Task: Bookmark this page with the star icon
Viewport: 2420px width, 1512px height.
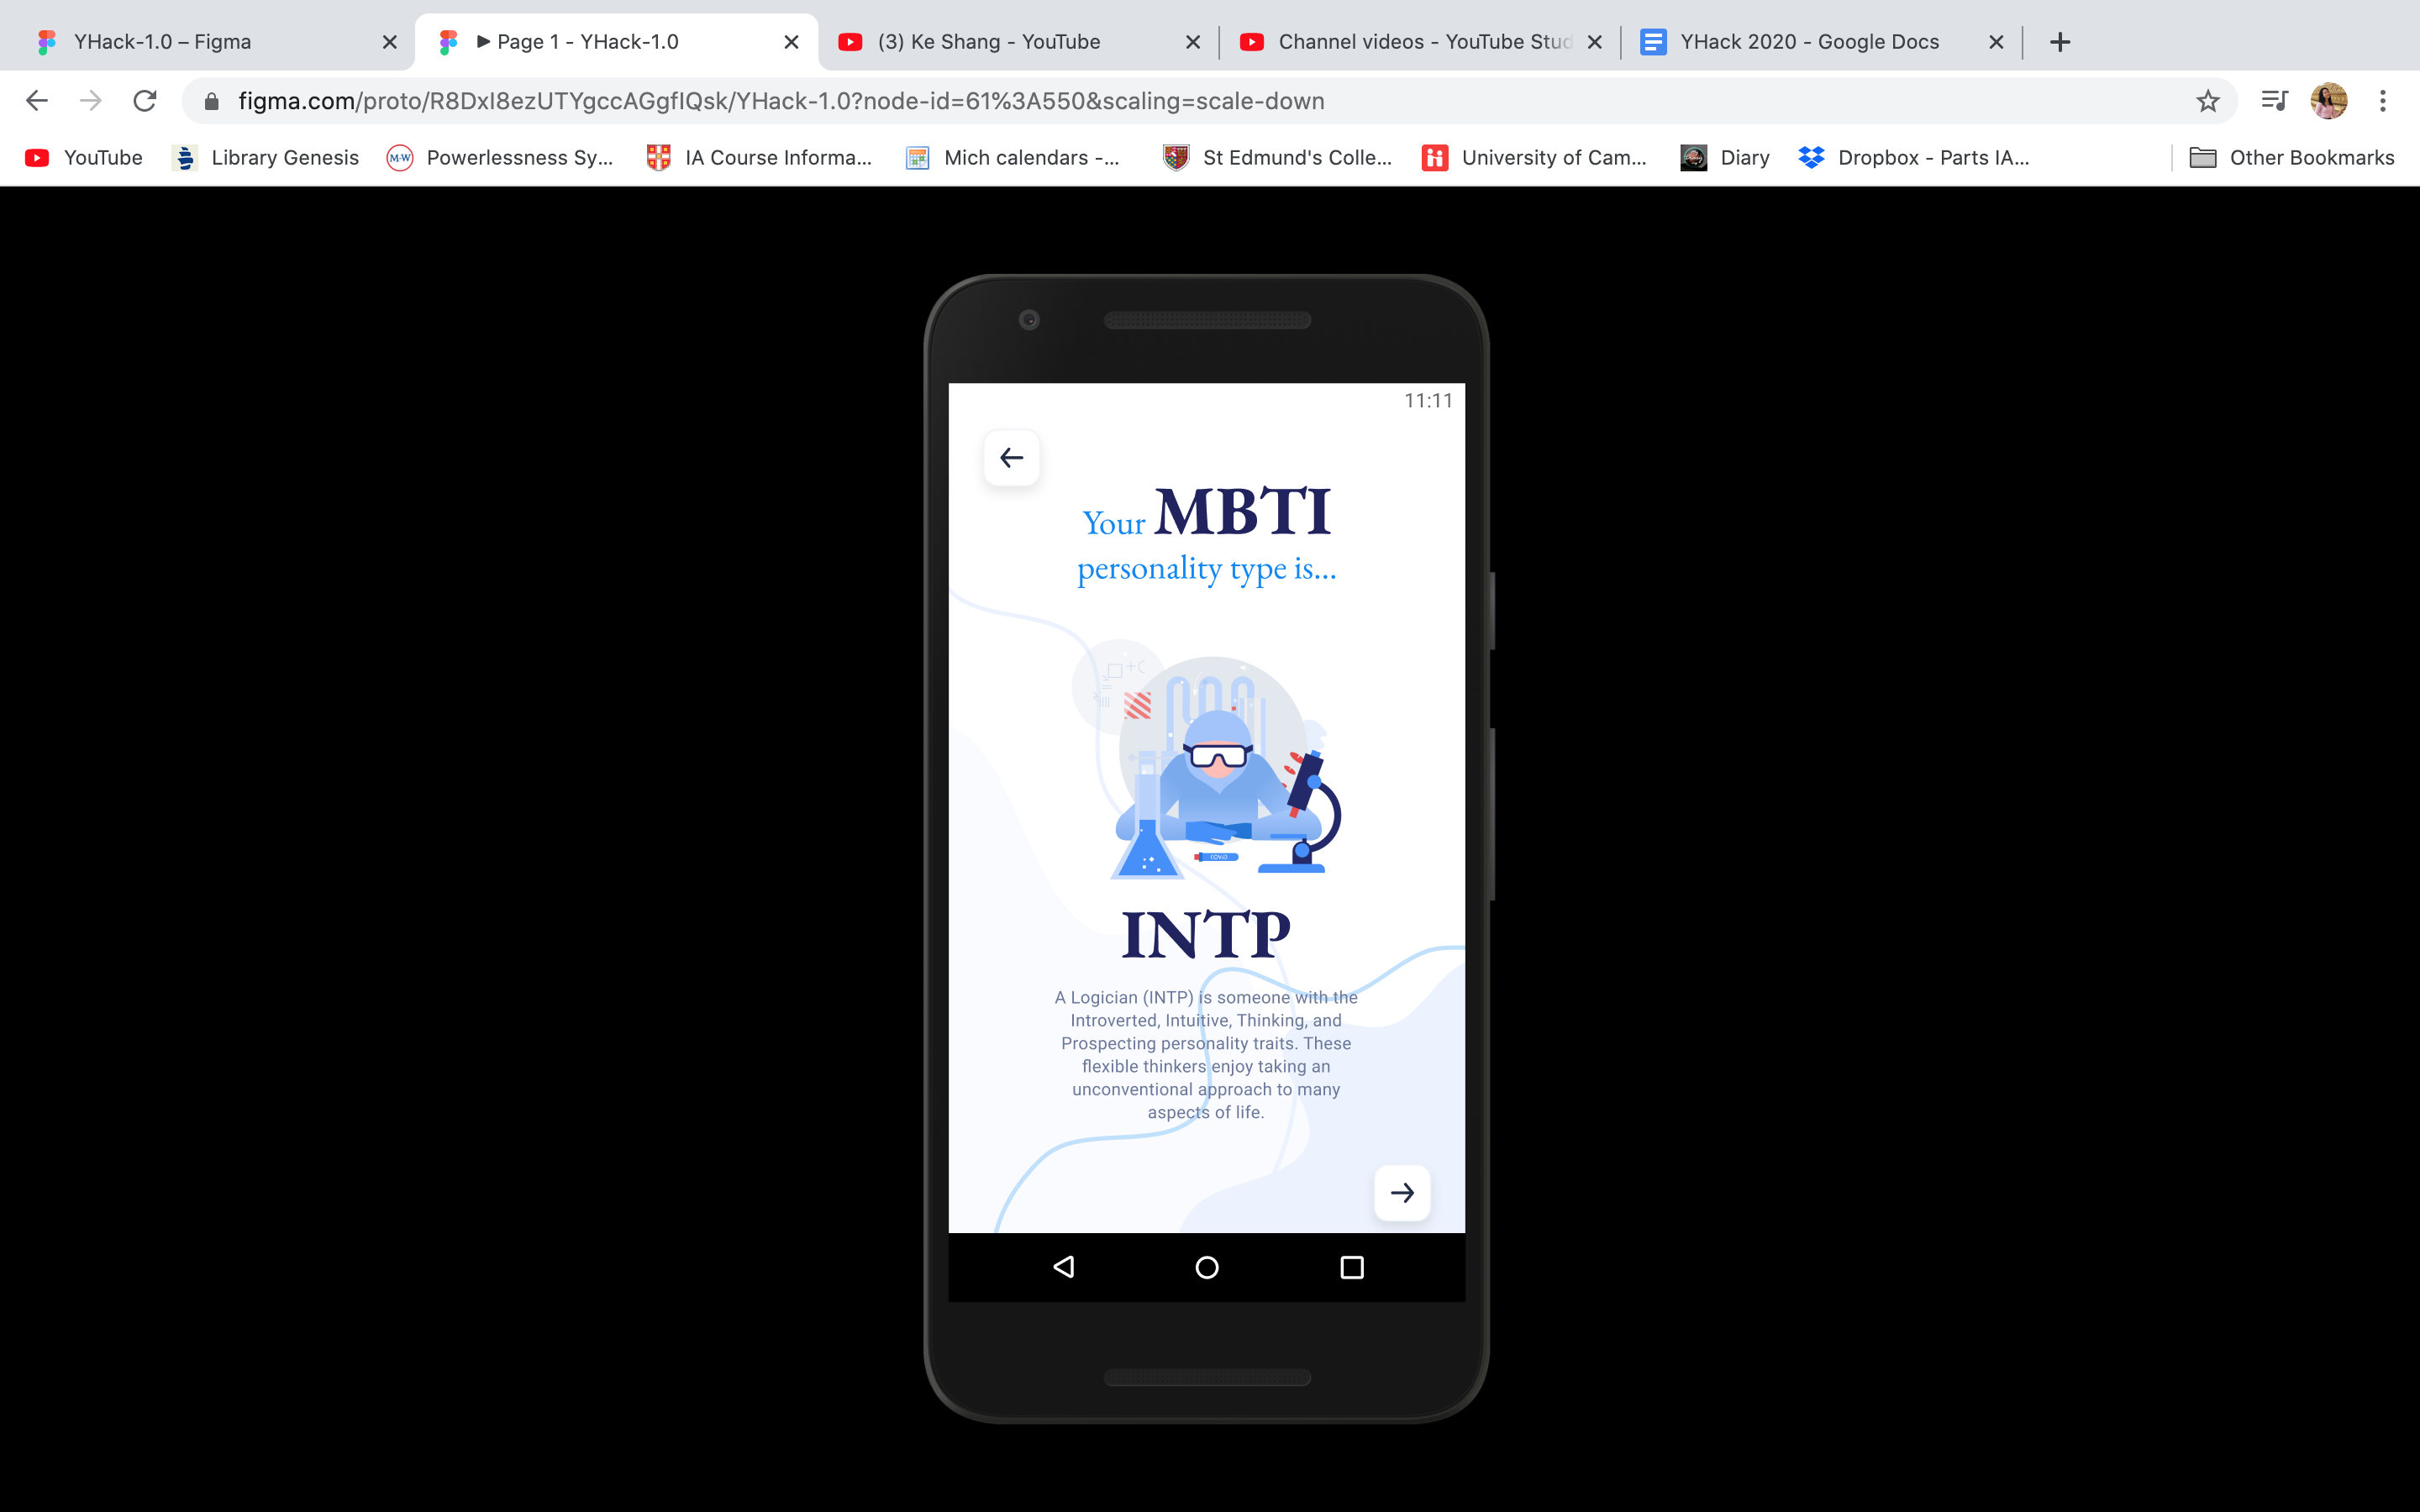Action: pyautogui.click(x=2207, y=101)
